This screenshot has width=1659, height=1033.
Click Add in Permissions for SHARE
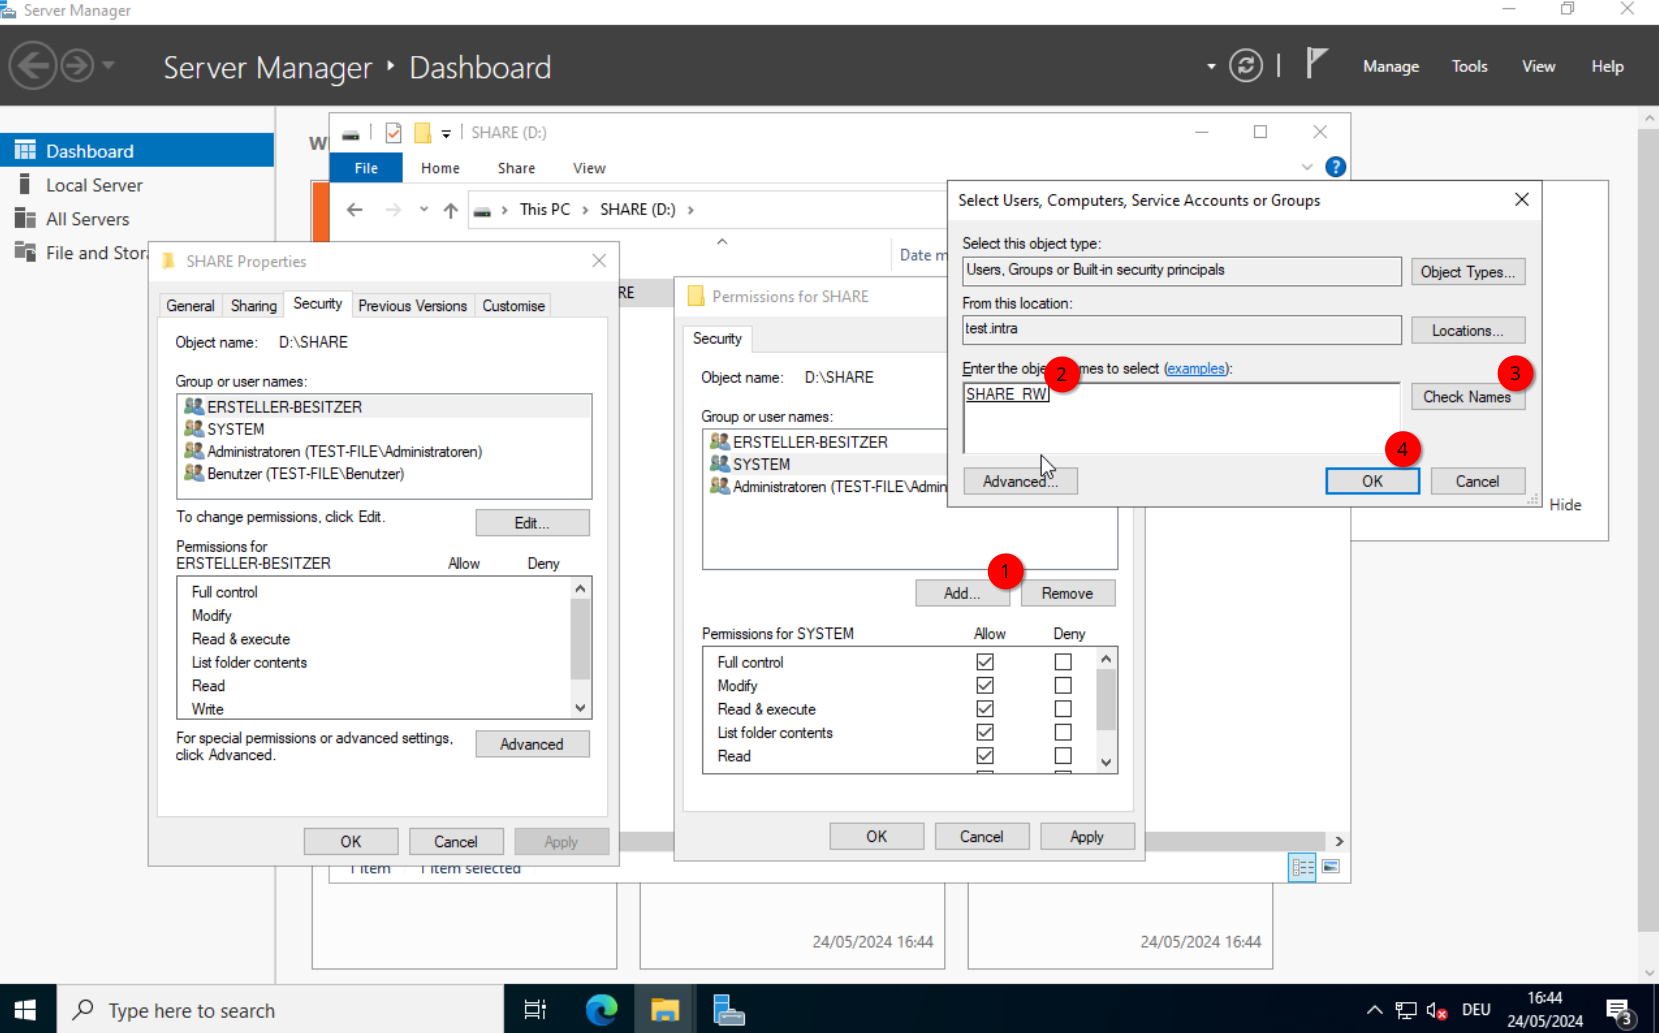click(962, 593)
